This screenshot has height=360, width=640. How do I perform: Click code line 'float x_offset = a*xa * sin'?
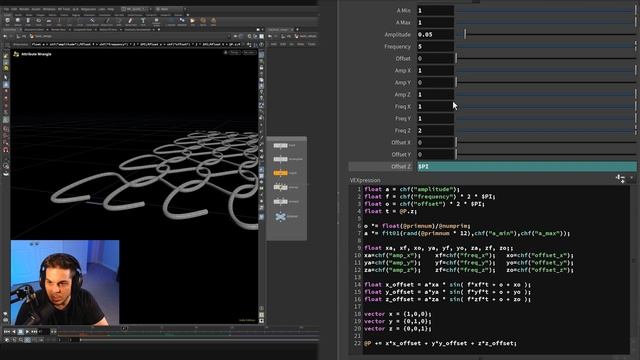(x=447, y=284)
